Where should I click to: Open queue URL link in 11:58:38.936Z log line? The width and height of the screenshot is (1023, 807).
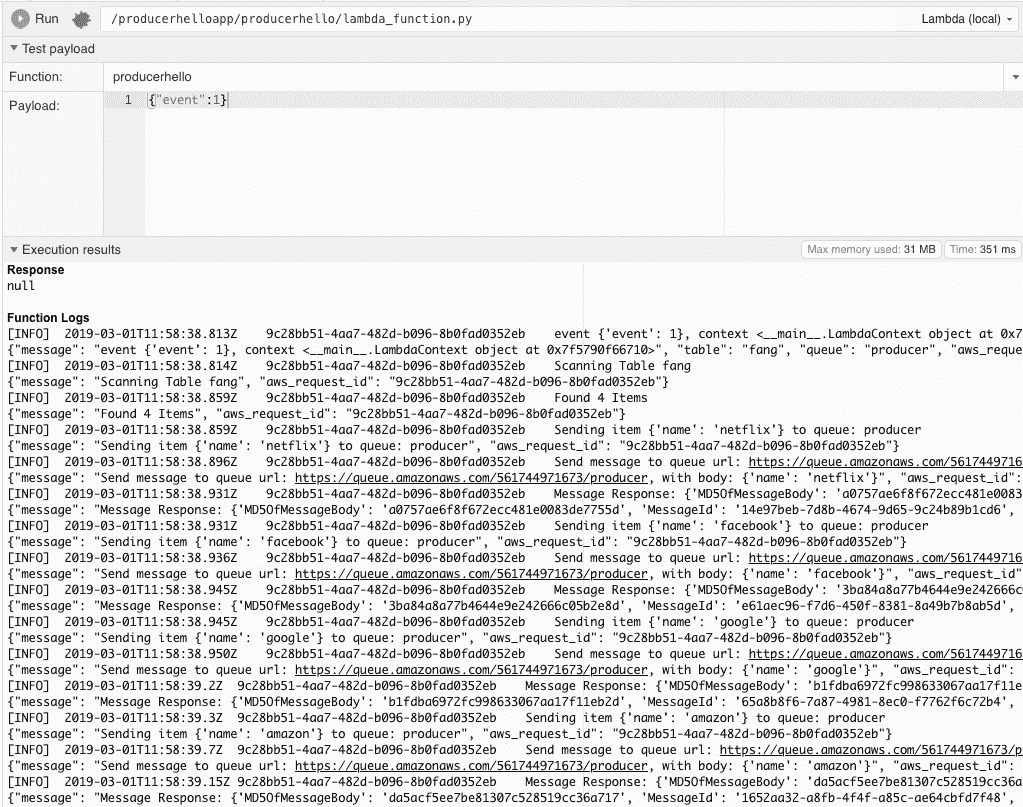tap(885, 558)
